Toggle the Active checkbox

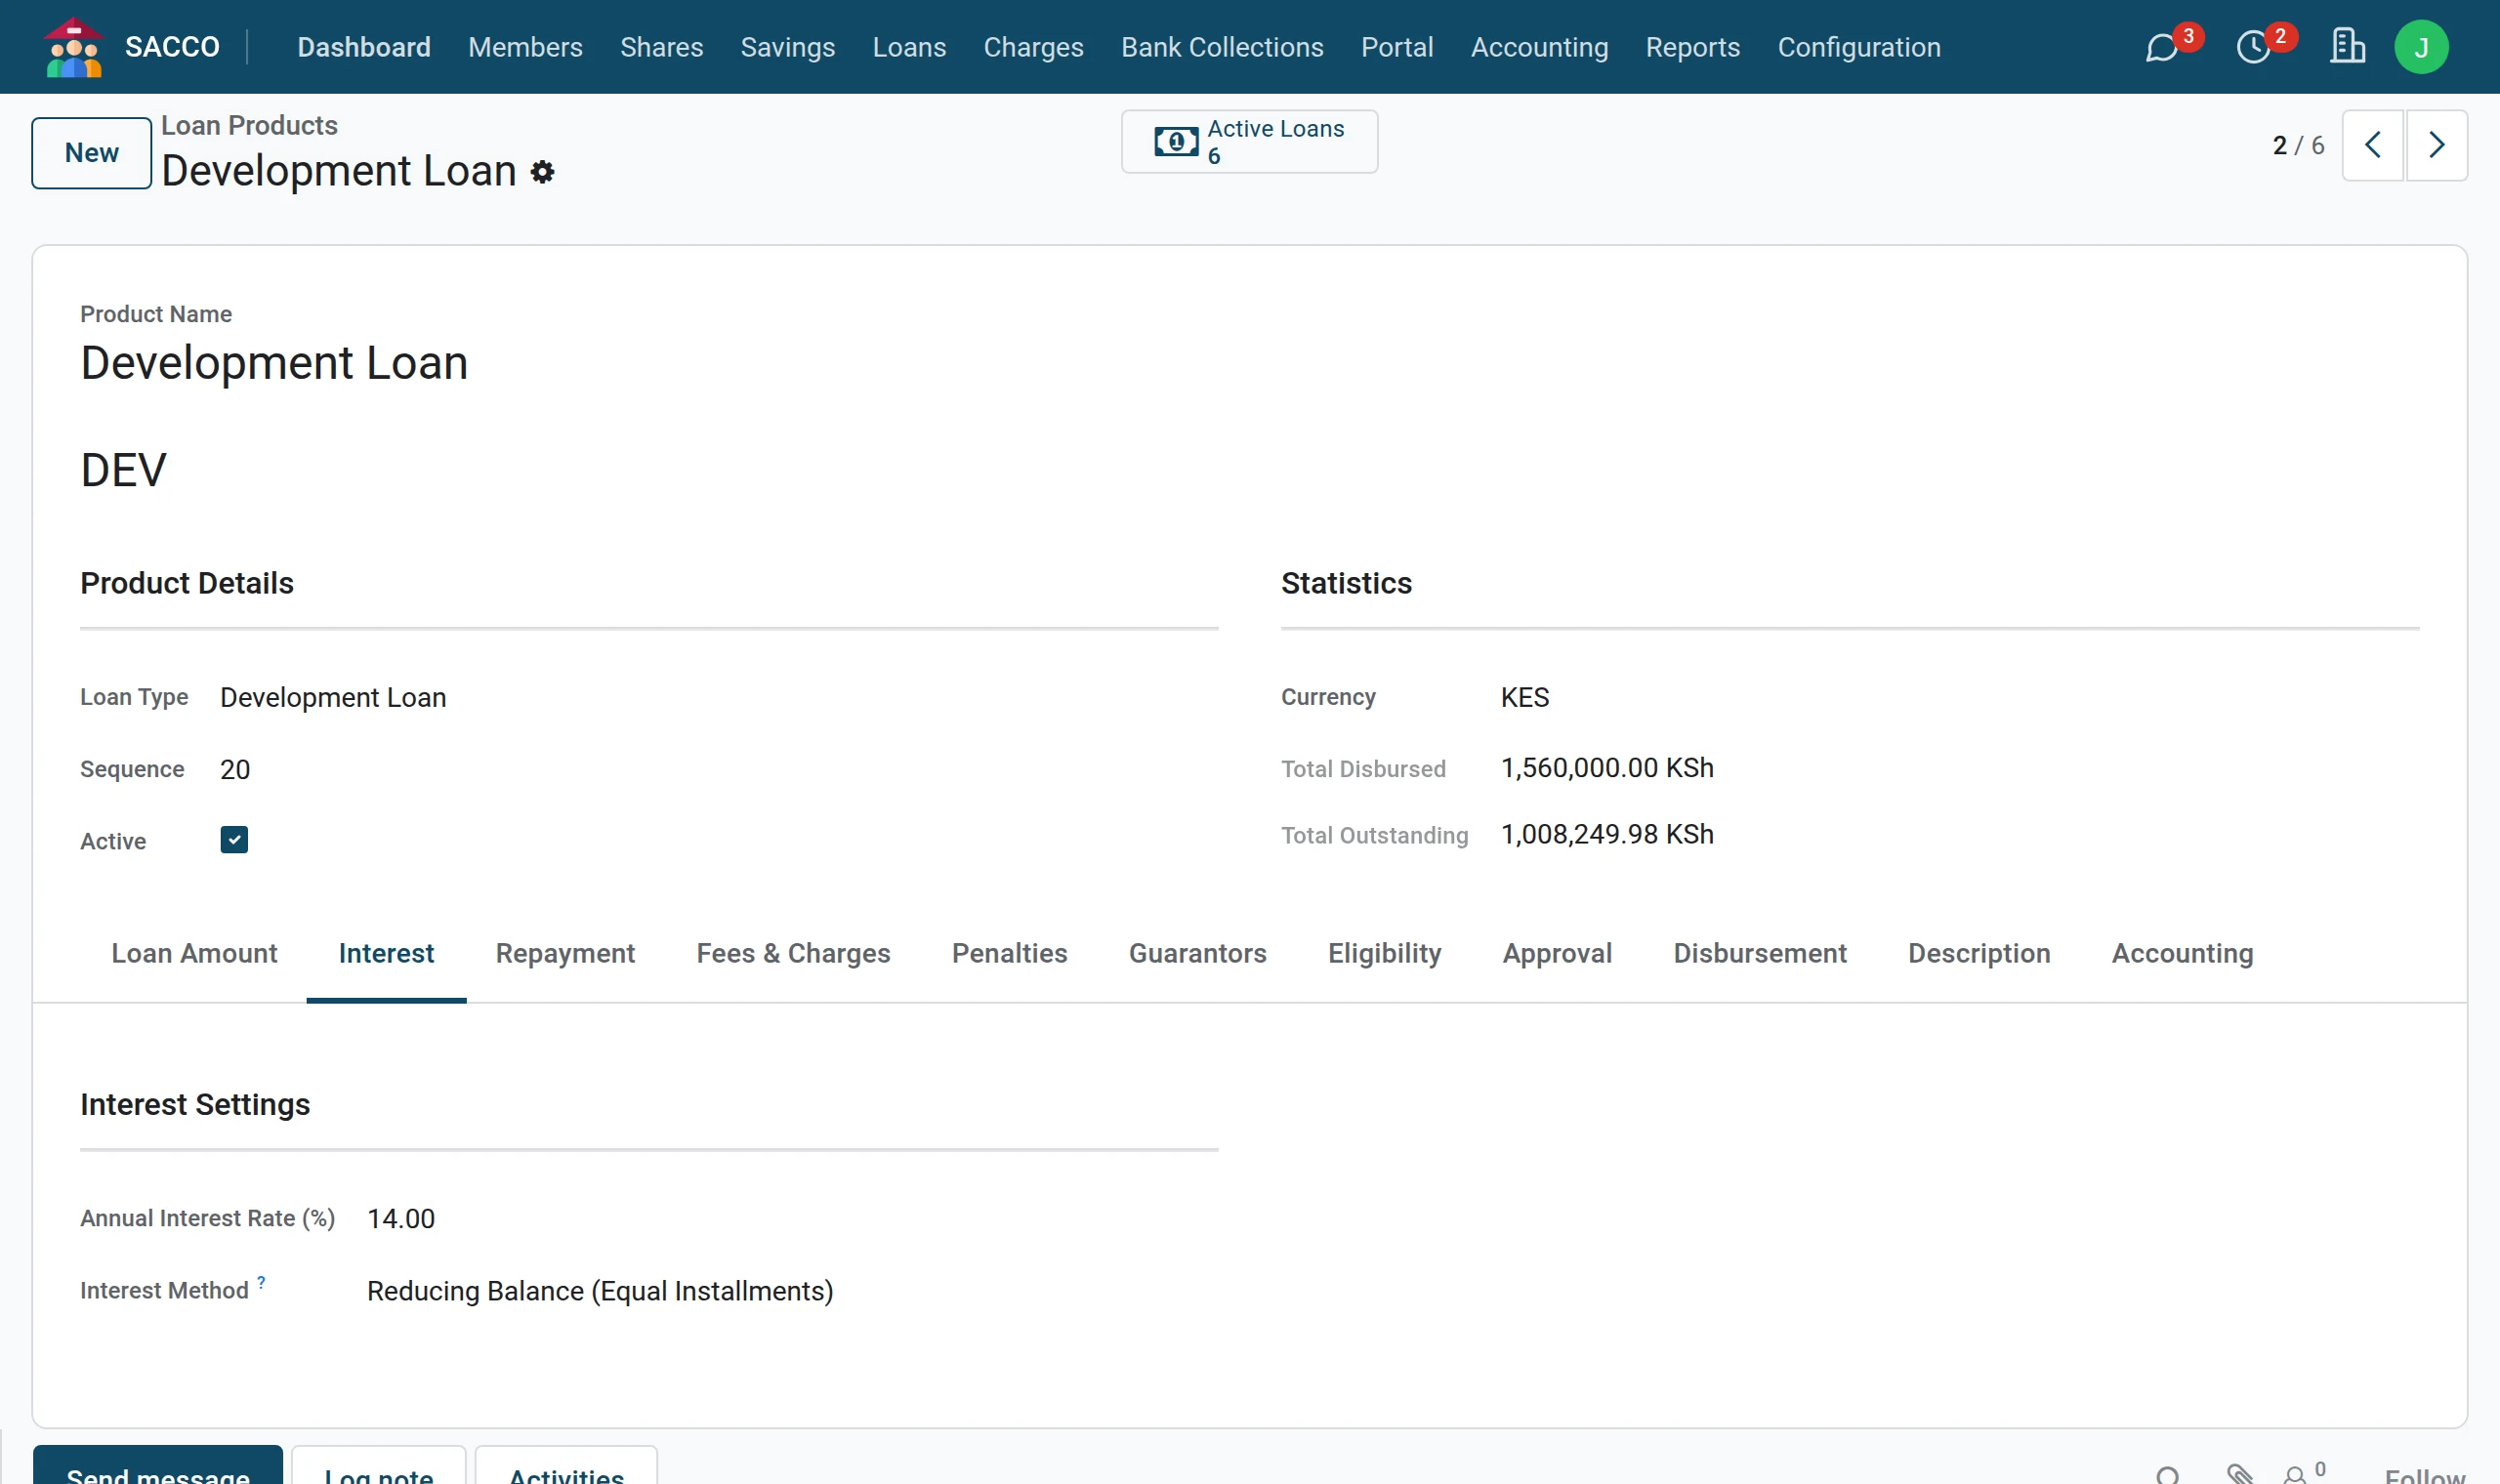(x=234, y=840)
